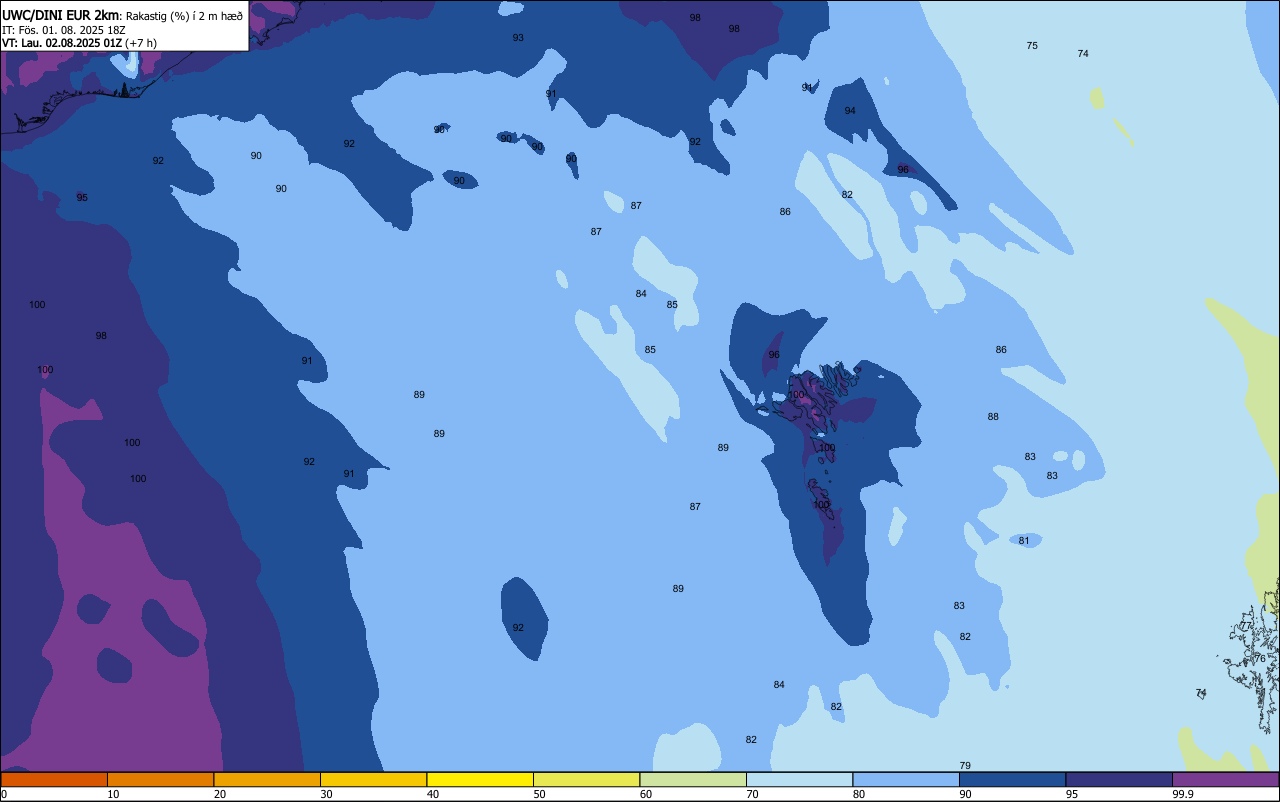Click the humidity value '94' on the map

(x=850, y=111)
